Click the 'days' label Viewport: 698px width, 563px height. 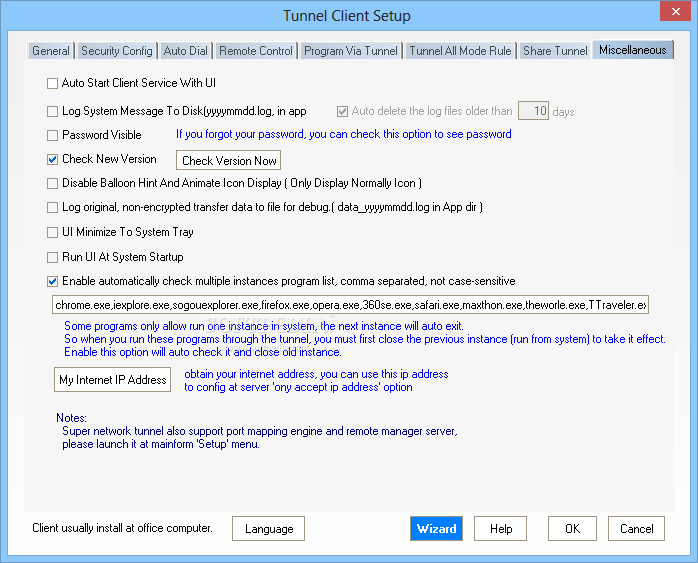pyautogui.click(x=563, y=112)
